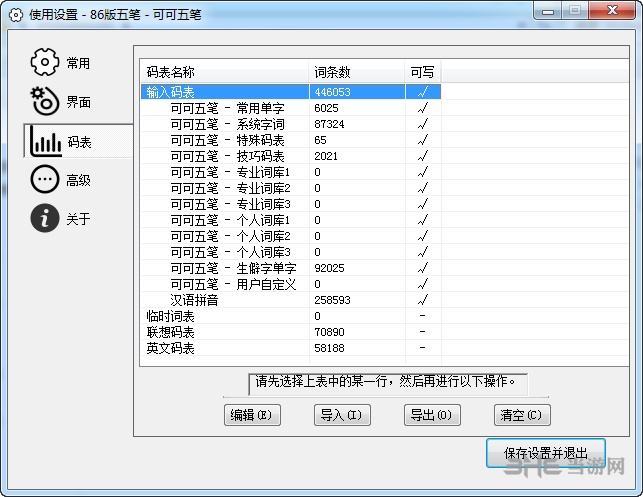Click the 导入(I) button

pos(342,415)
